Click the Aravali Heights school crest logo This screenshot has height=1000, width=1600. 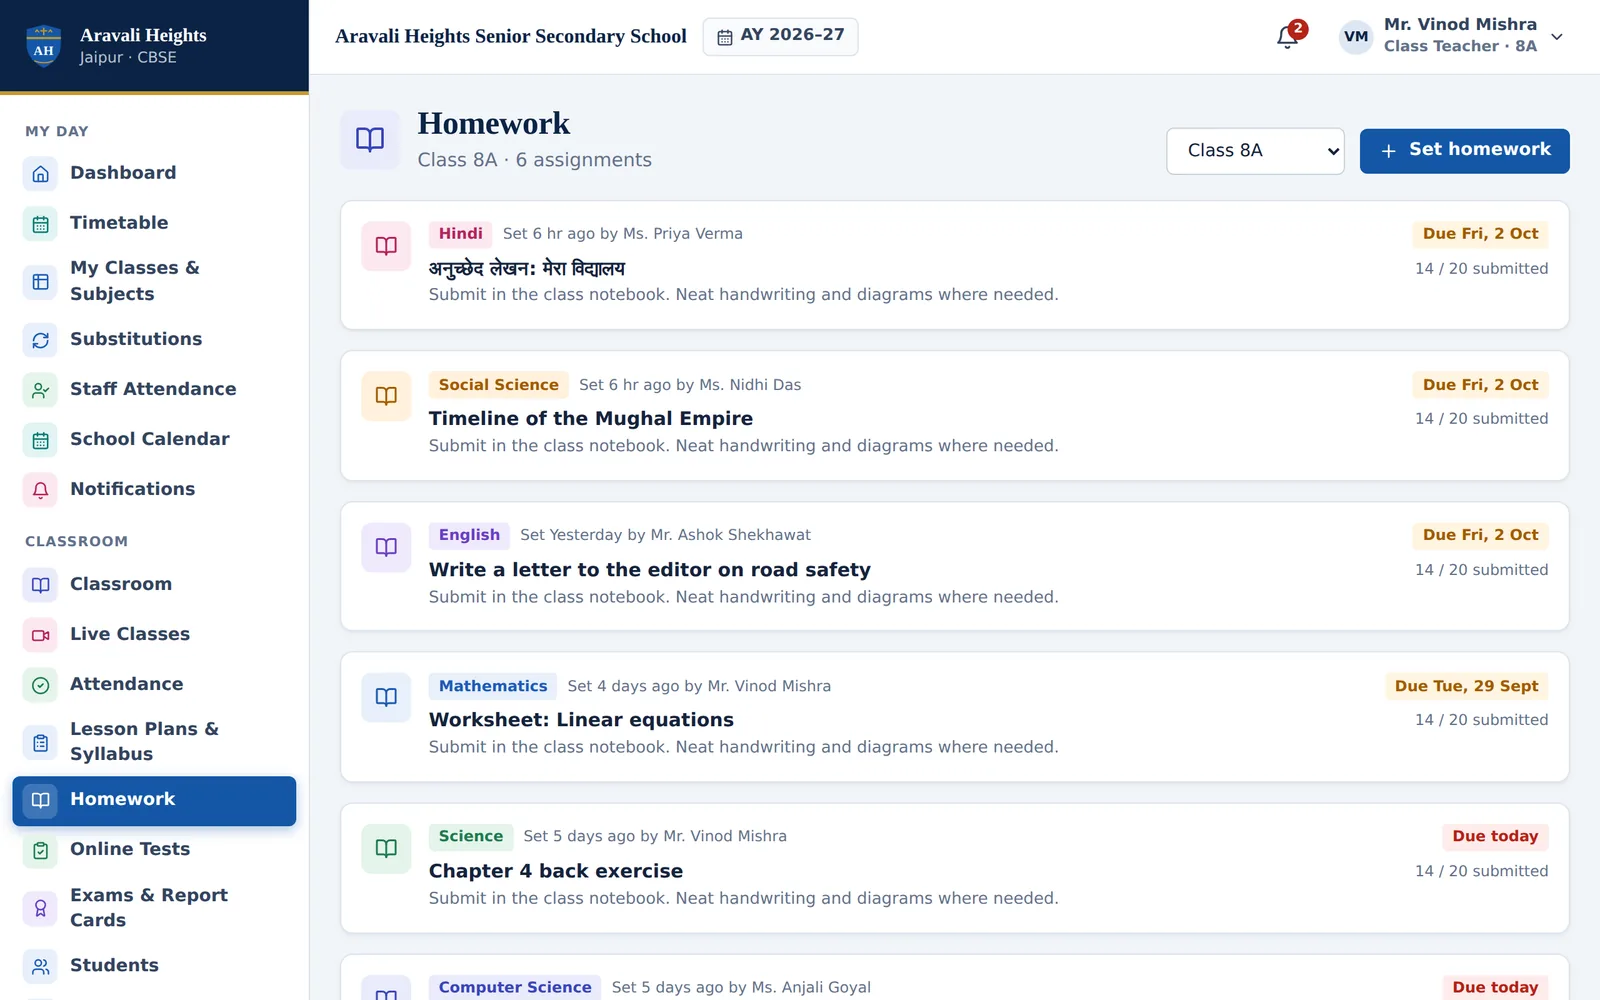point(43,46)
